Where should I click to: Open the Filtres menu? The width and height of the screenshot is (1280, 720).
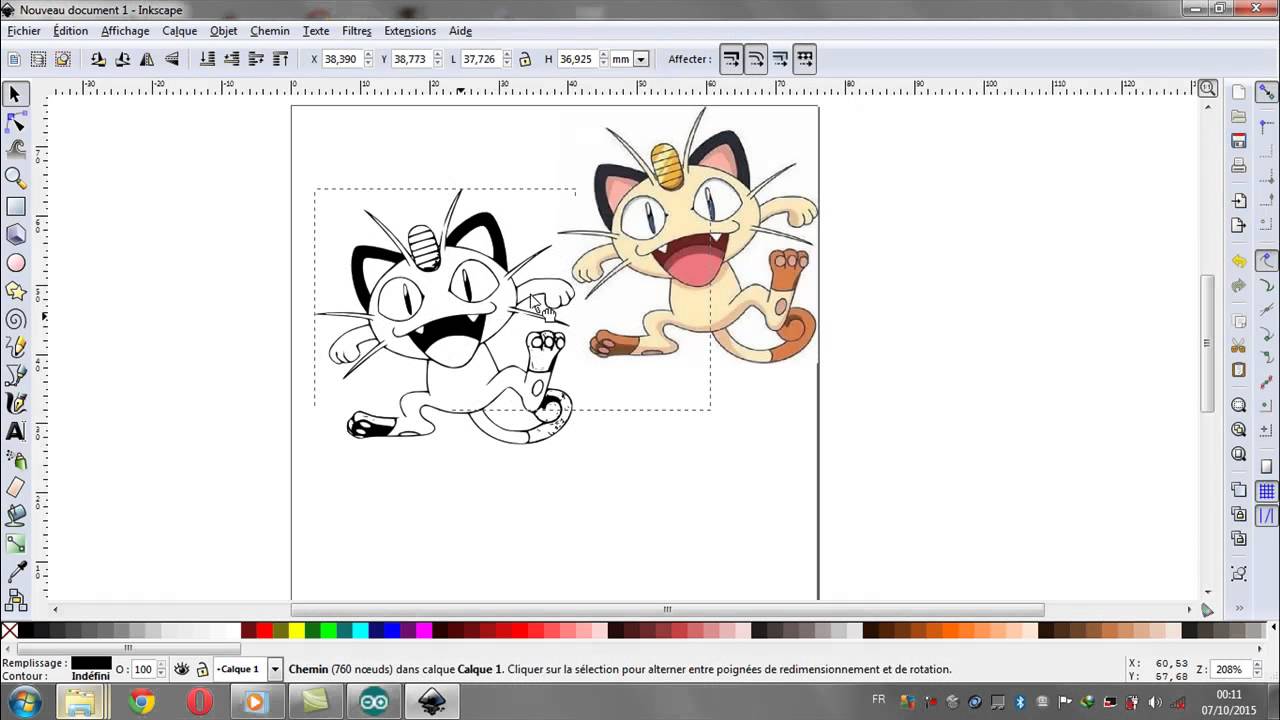coord(357,31)
